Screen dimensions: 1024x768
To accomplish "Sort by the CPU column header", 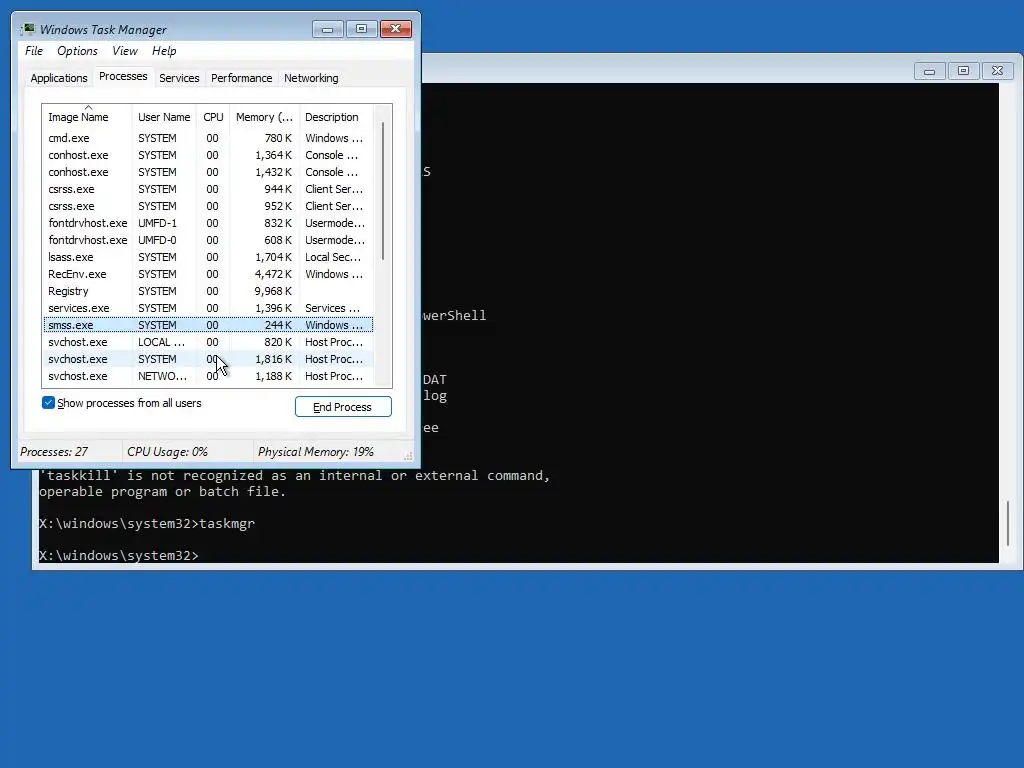I will click(213, 116).
